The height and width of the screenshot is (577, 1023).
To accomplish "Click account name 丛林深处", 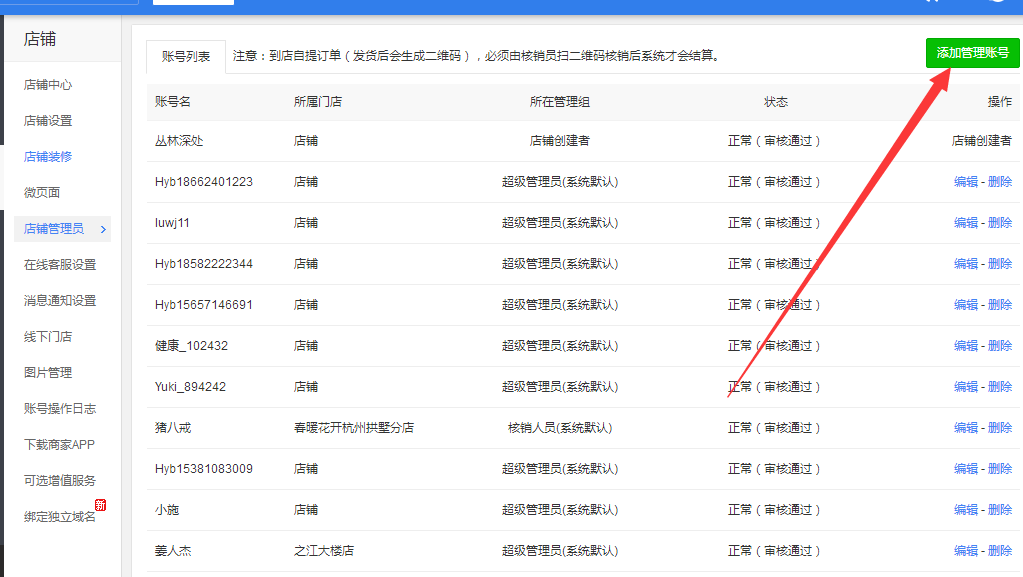I will point(179,141).
